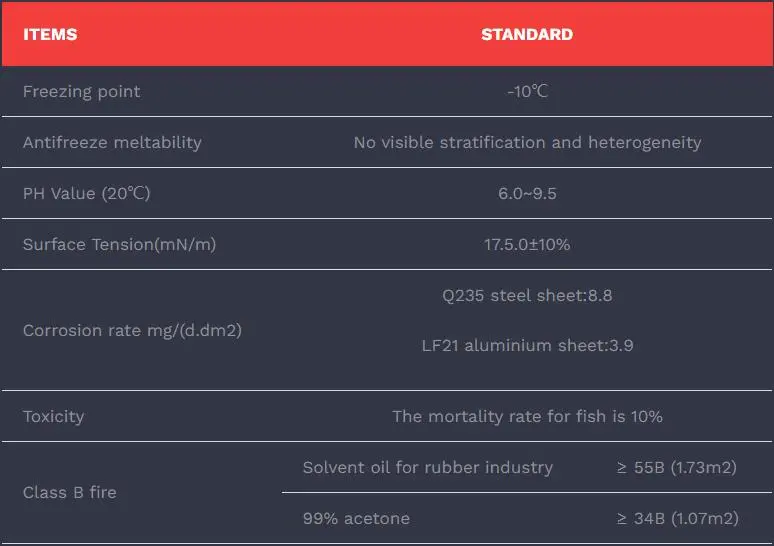Select the Toxicity row label

[53, 416]
